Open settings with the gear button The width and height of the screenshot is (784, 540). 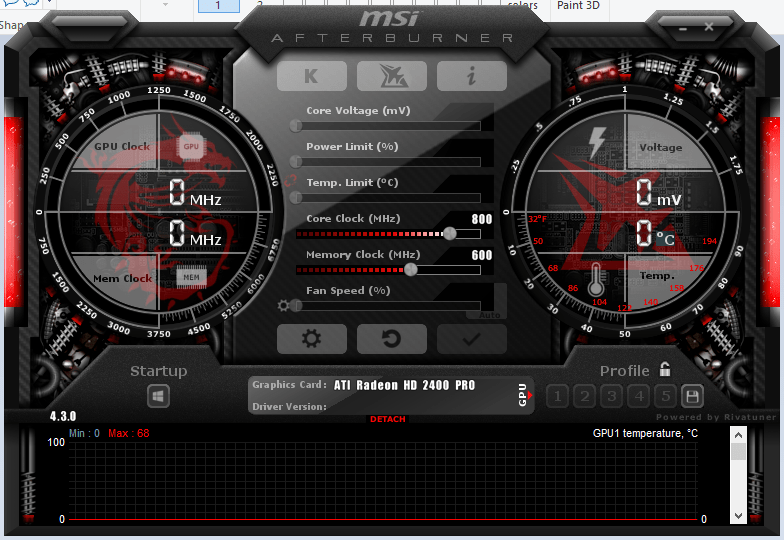pyautogui.click(x=312, y=339)
